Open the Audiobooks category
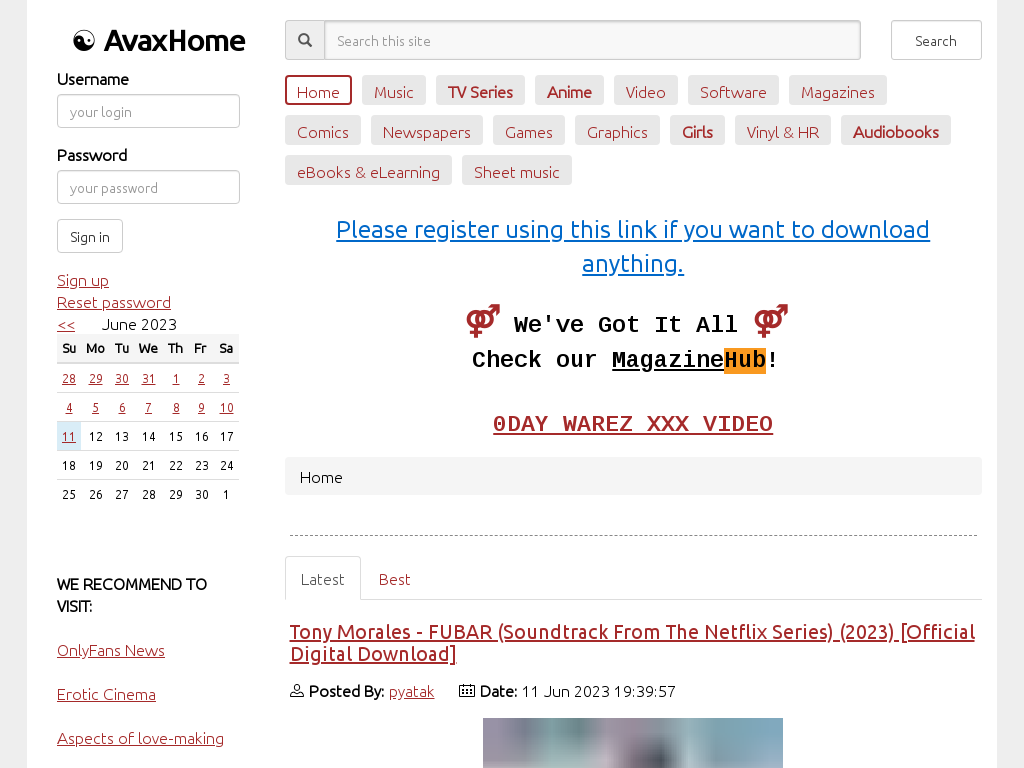 pos(896,131)
